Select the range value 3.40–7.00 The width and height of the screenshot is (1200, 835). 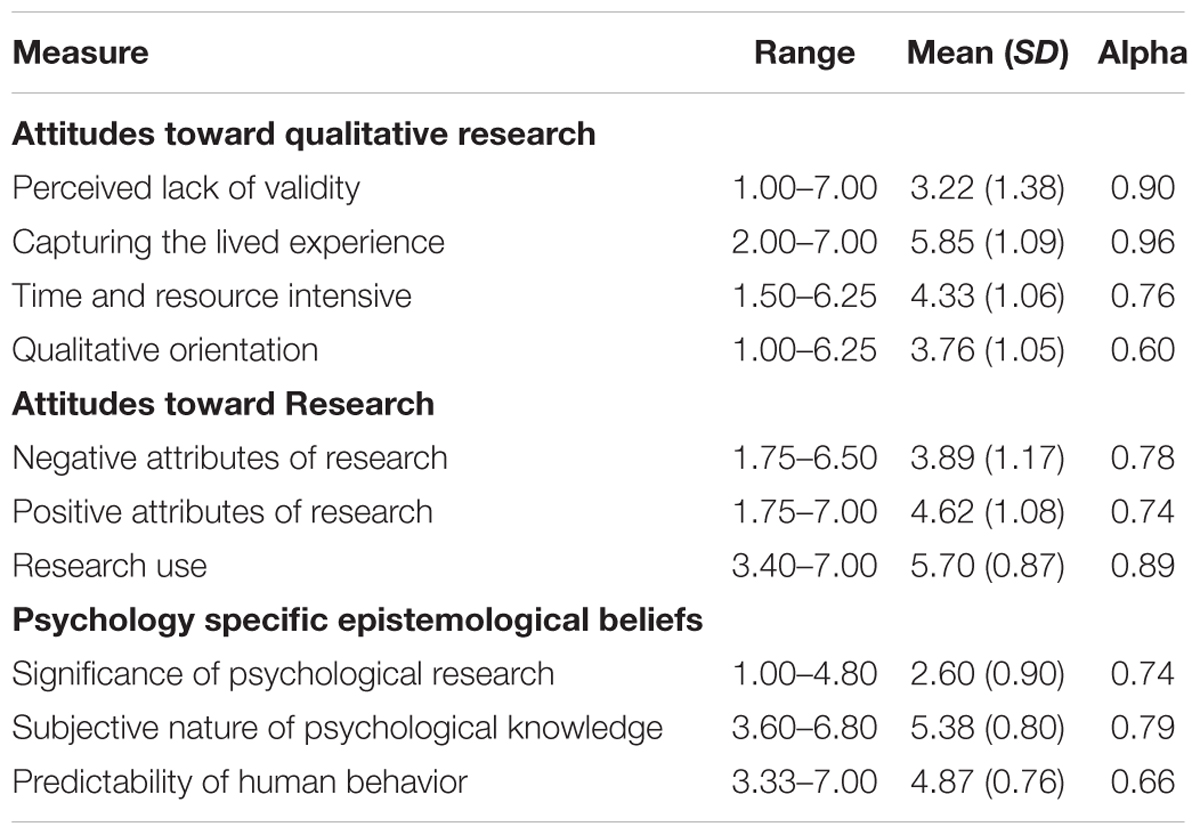coord(805,565)
